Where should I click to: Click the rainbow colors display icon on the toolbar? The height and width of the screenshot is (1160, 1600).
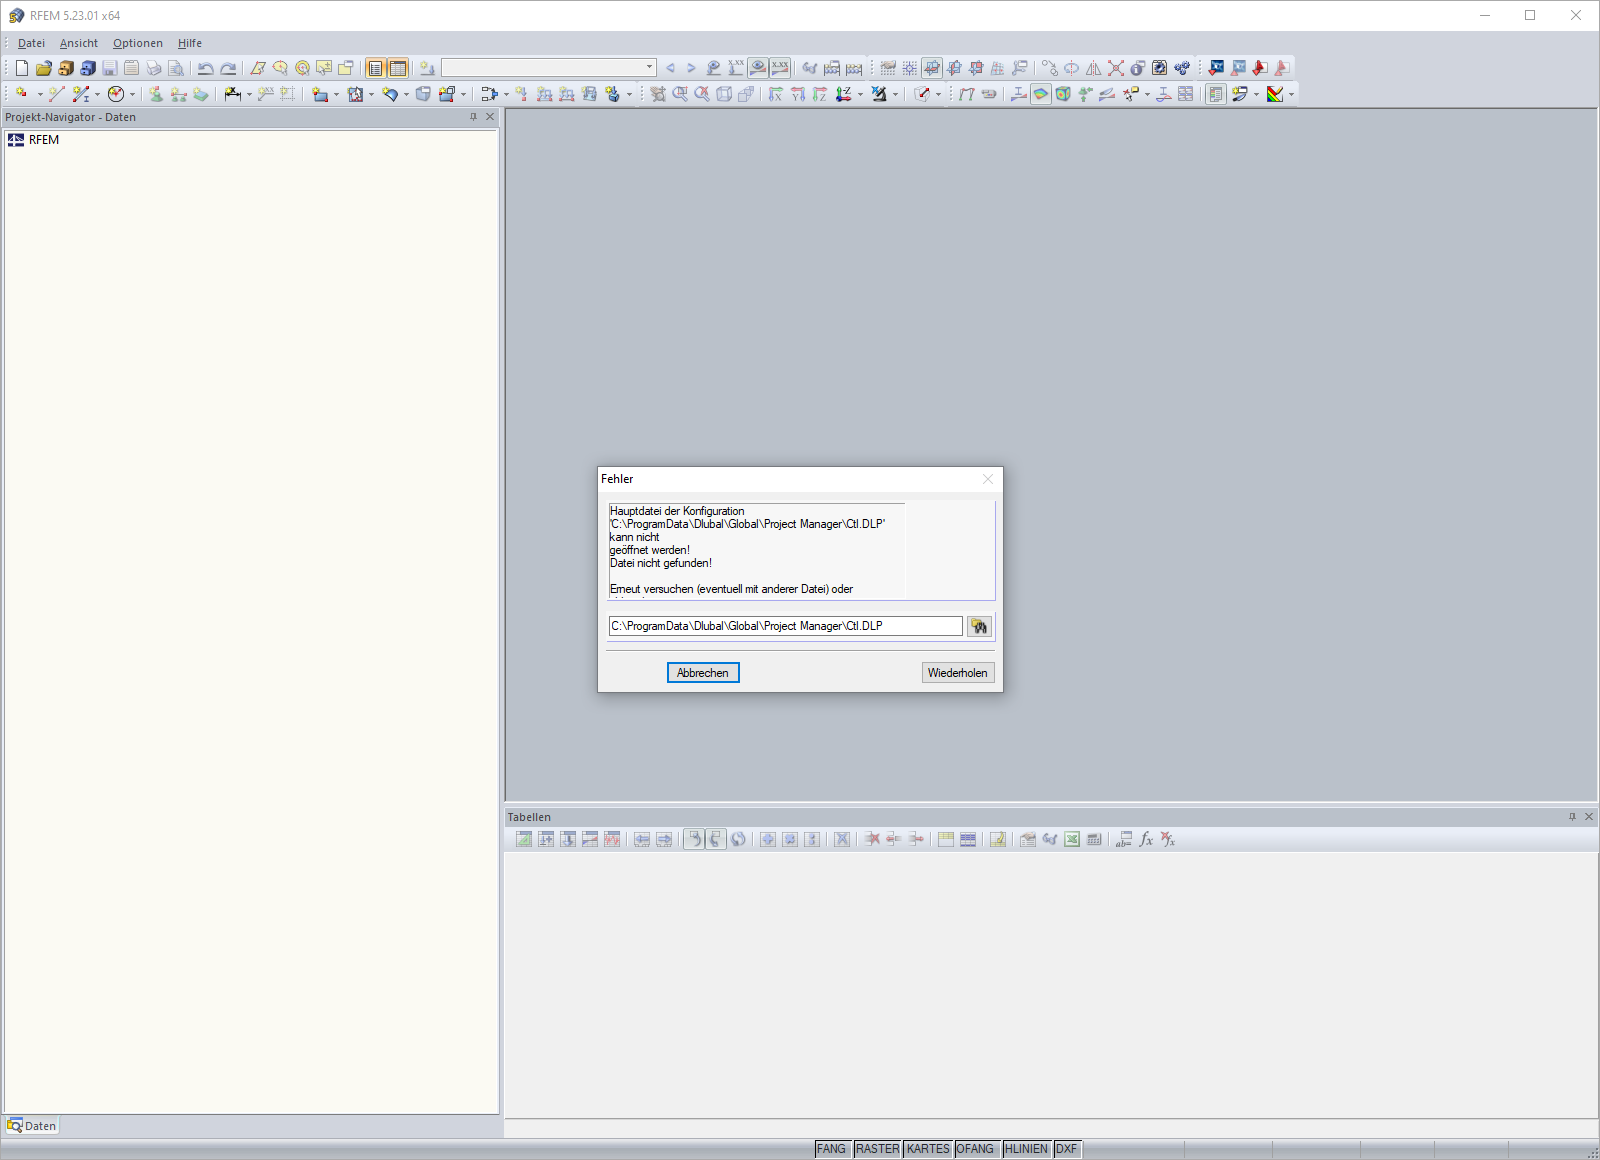pos(1277,94)
